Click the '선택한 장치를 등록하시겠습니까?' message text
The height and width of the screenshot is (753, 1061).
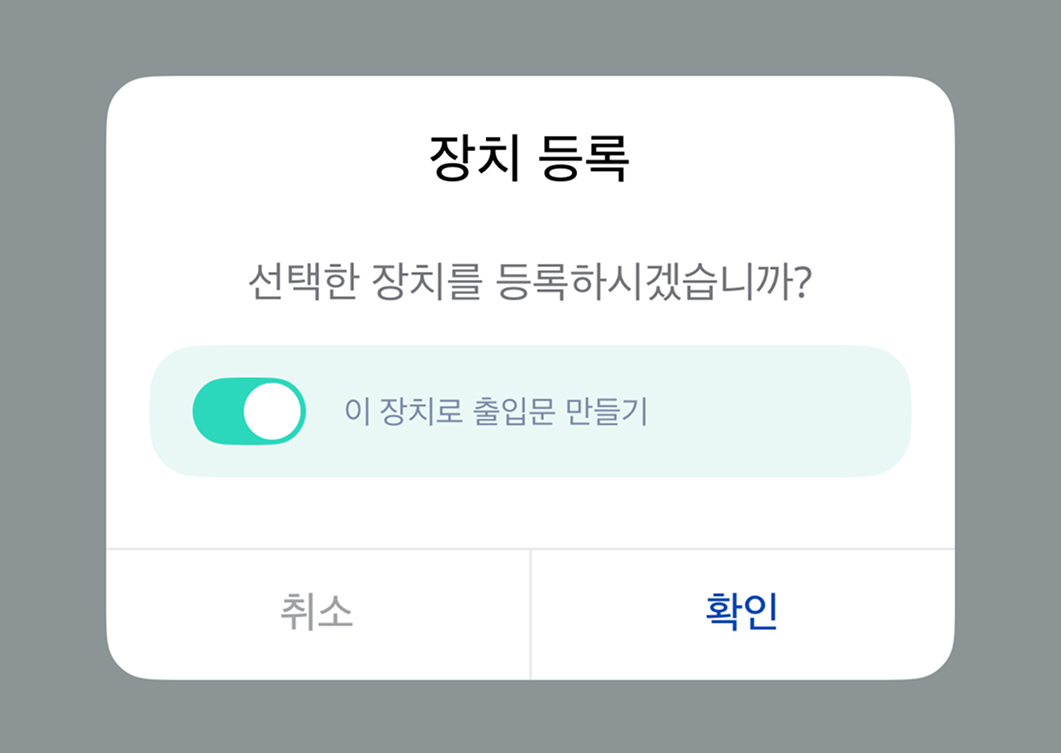(529, 285)
